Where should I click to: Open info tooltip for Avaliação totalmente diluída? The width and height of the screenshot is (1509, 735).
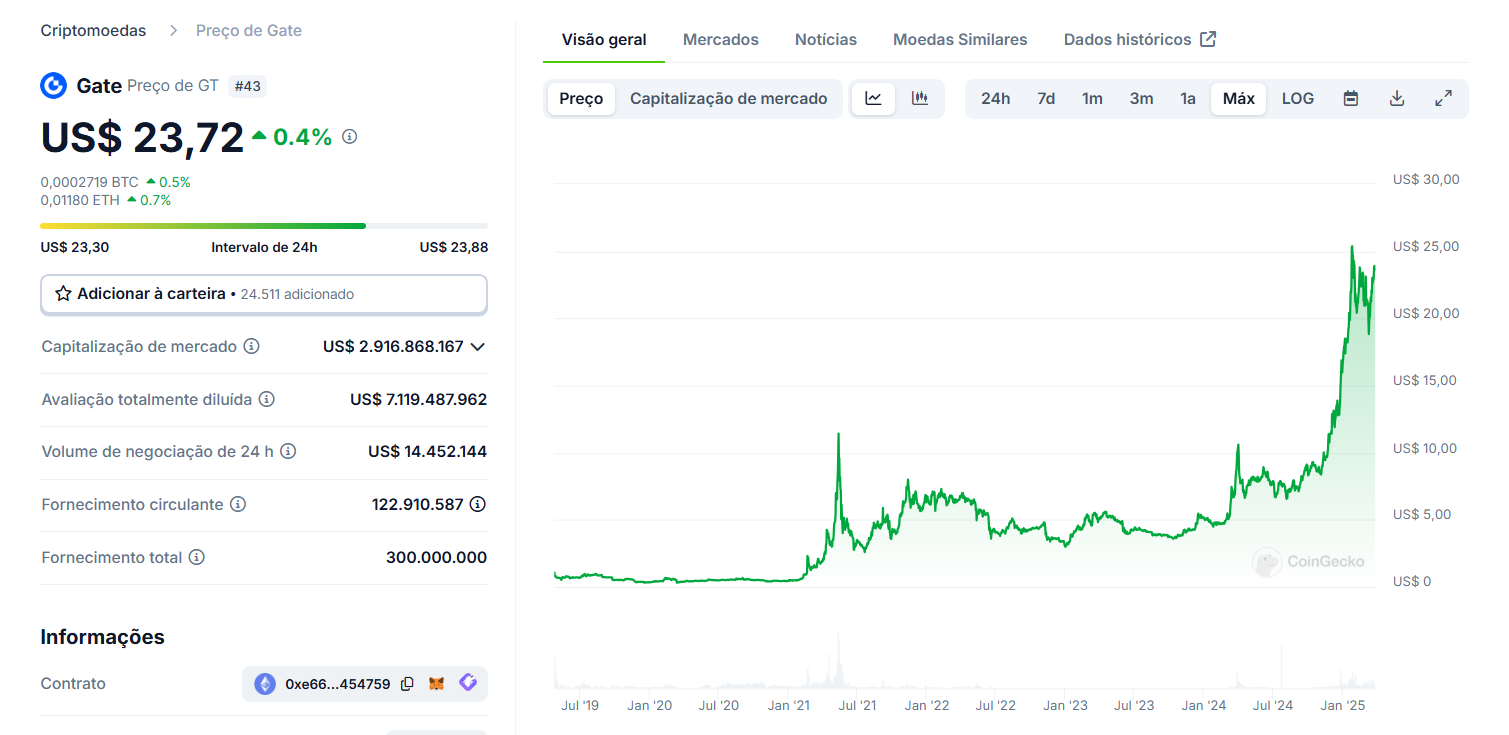click(267, 399)
